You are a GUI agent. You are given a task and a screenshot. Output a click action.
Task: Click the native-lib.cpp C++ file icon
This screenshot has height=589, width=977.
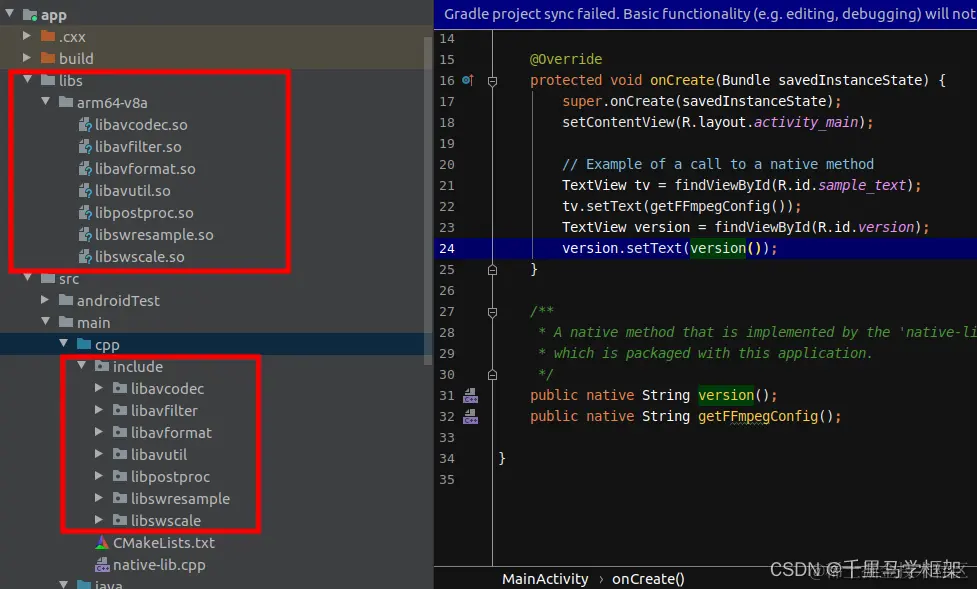click(x=102, y=565)
